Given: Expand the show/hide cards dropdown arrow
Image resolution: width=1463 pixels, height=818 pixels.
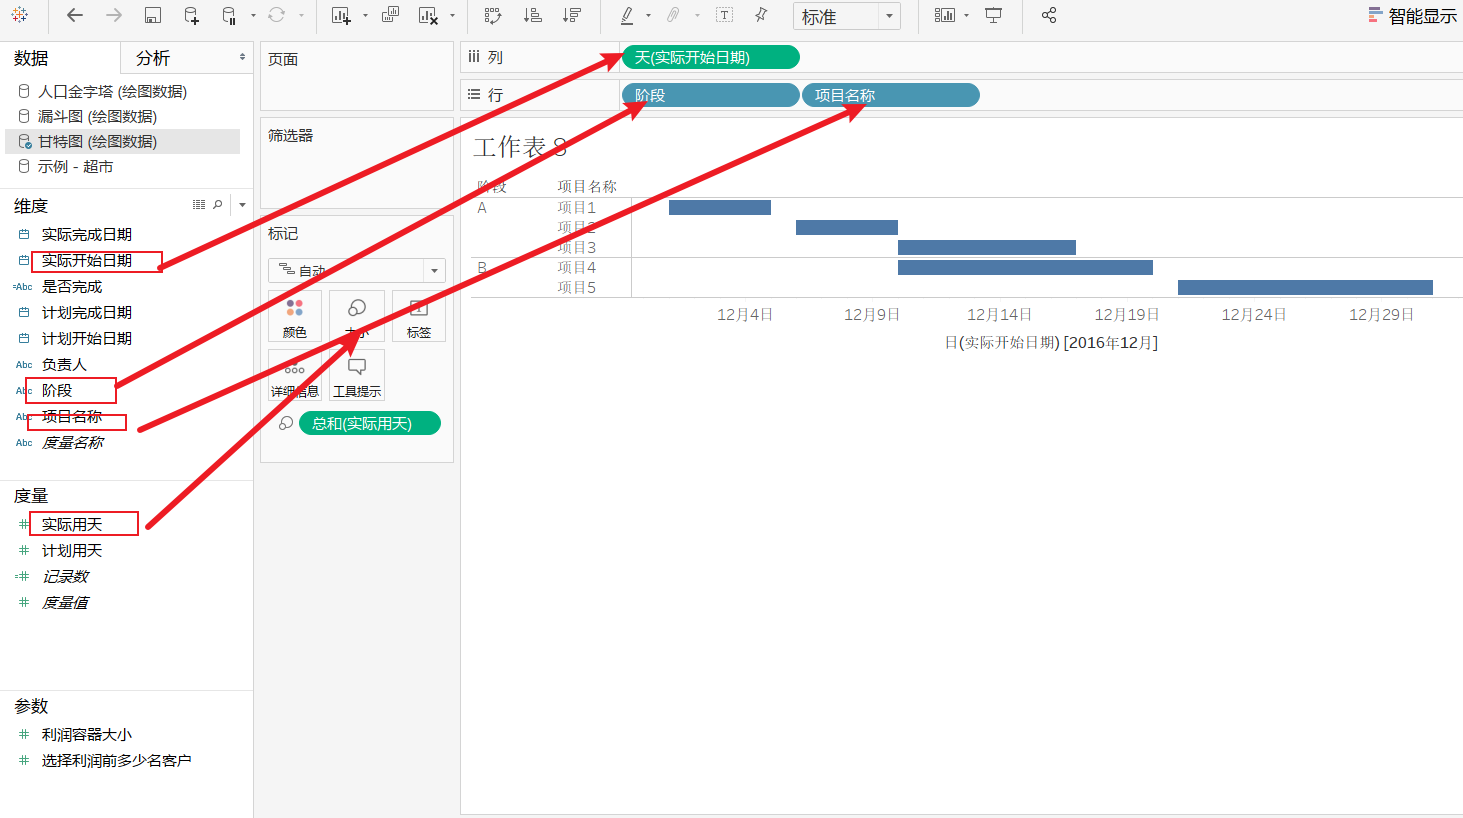Looking at the screenshot, I should [x=966, y=16].
